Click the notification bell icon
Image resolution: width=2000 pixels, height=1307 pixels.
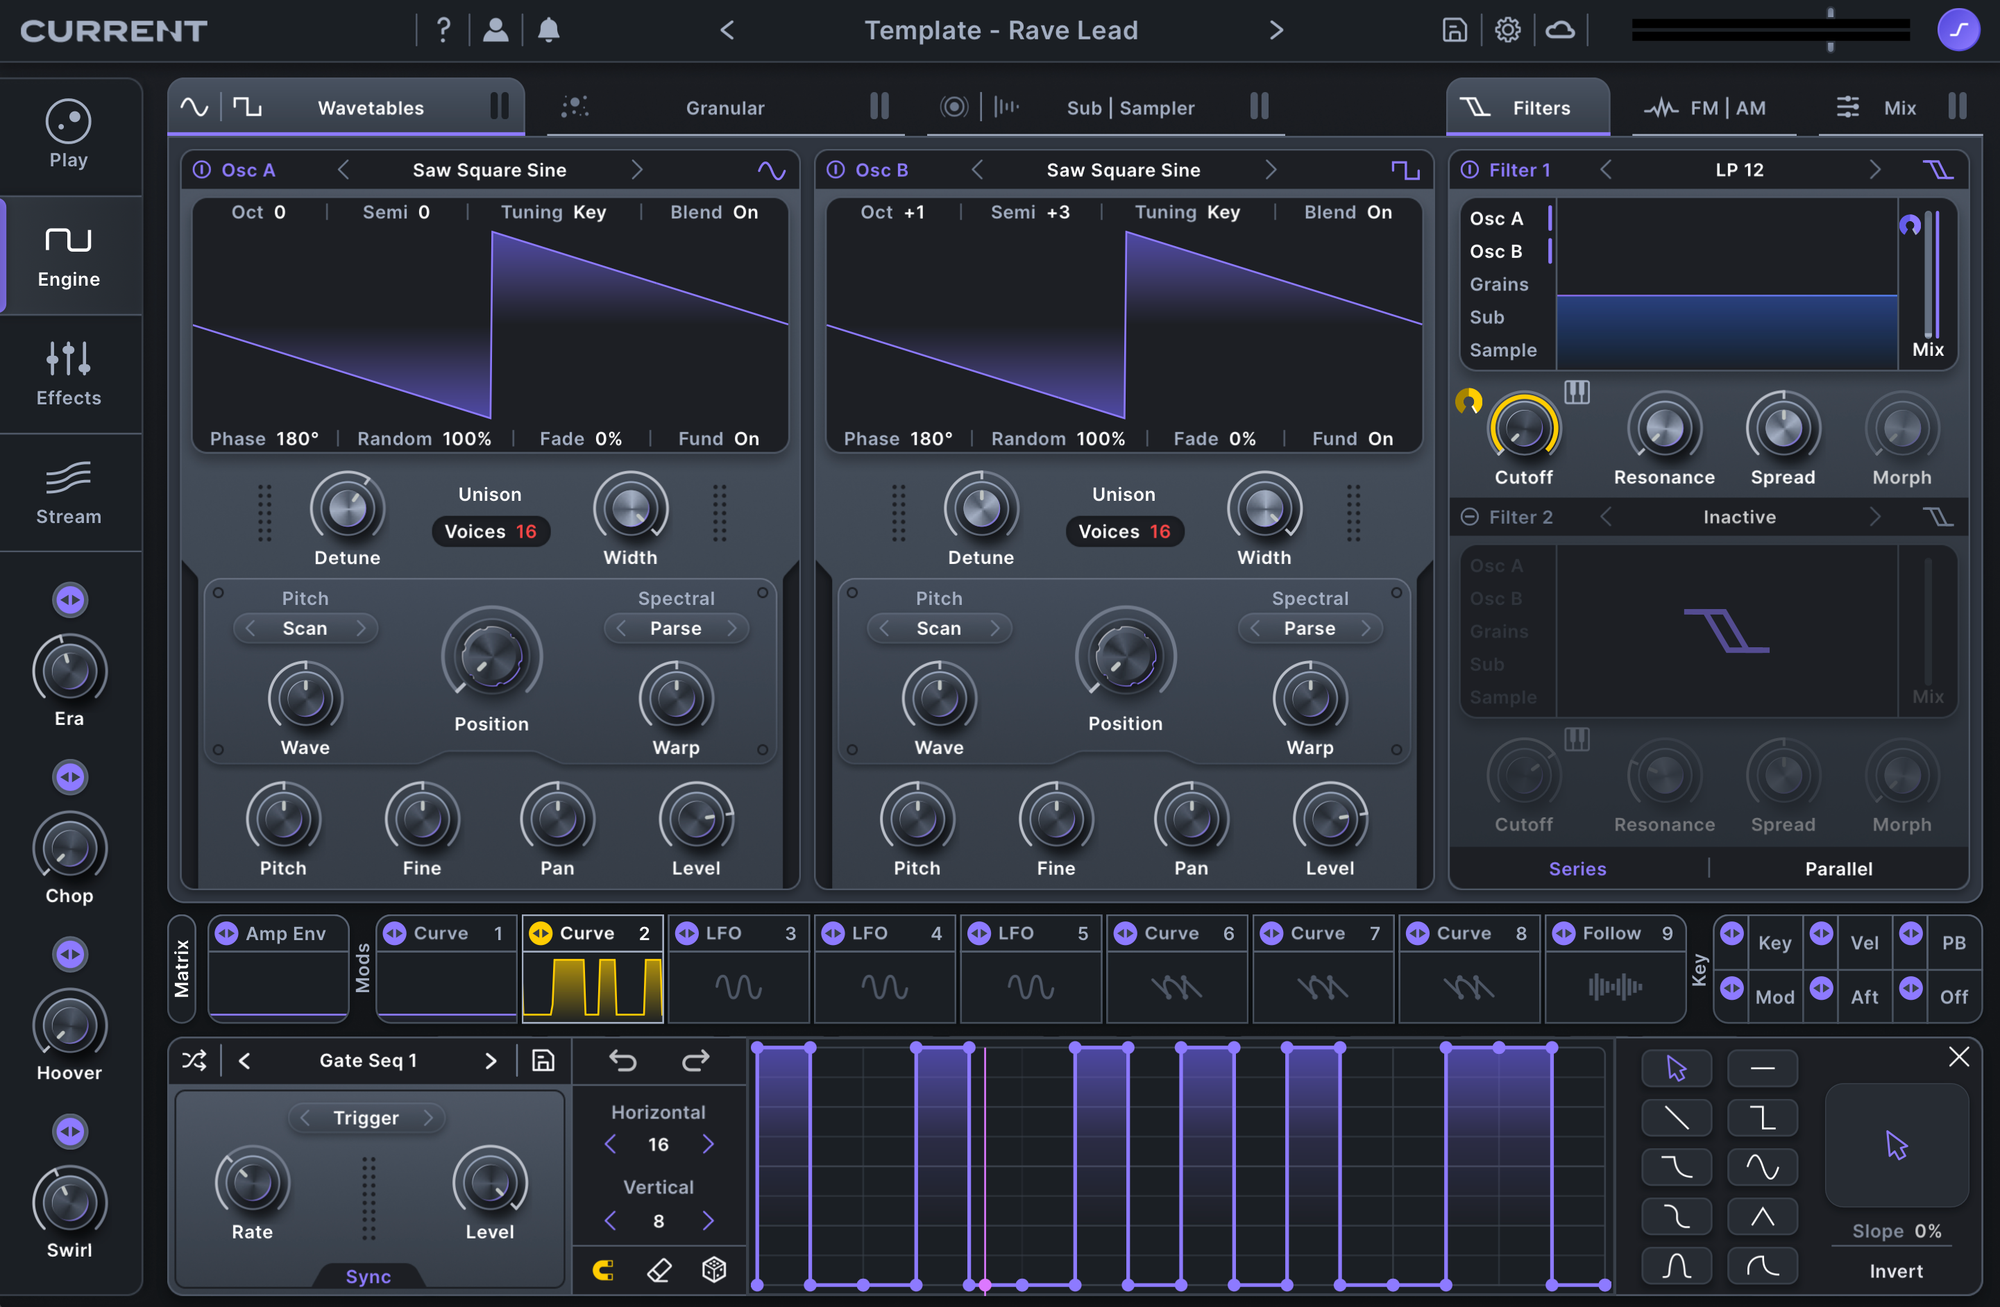[x=548, y=30]
